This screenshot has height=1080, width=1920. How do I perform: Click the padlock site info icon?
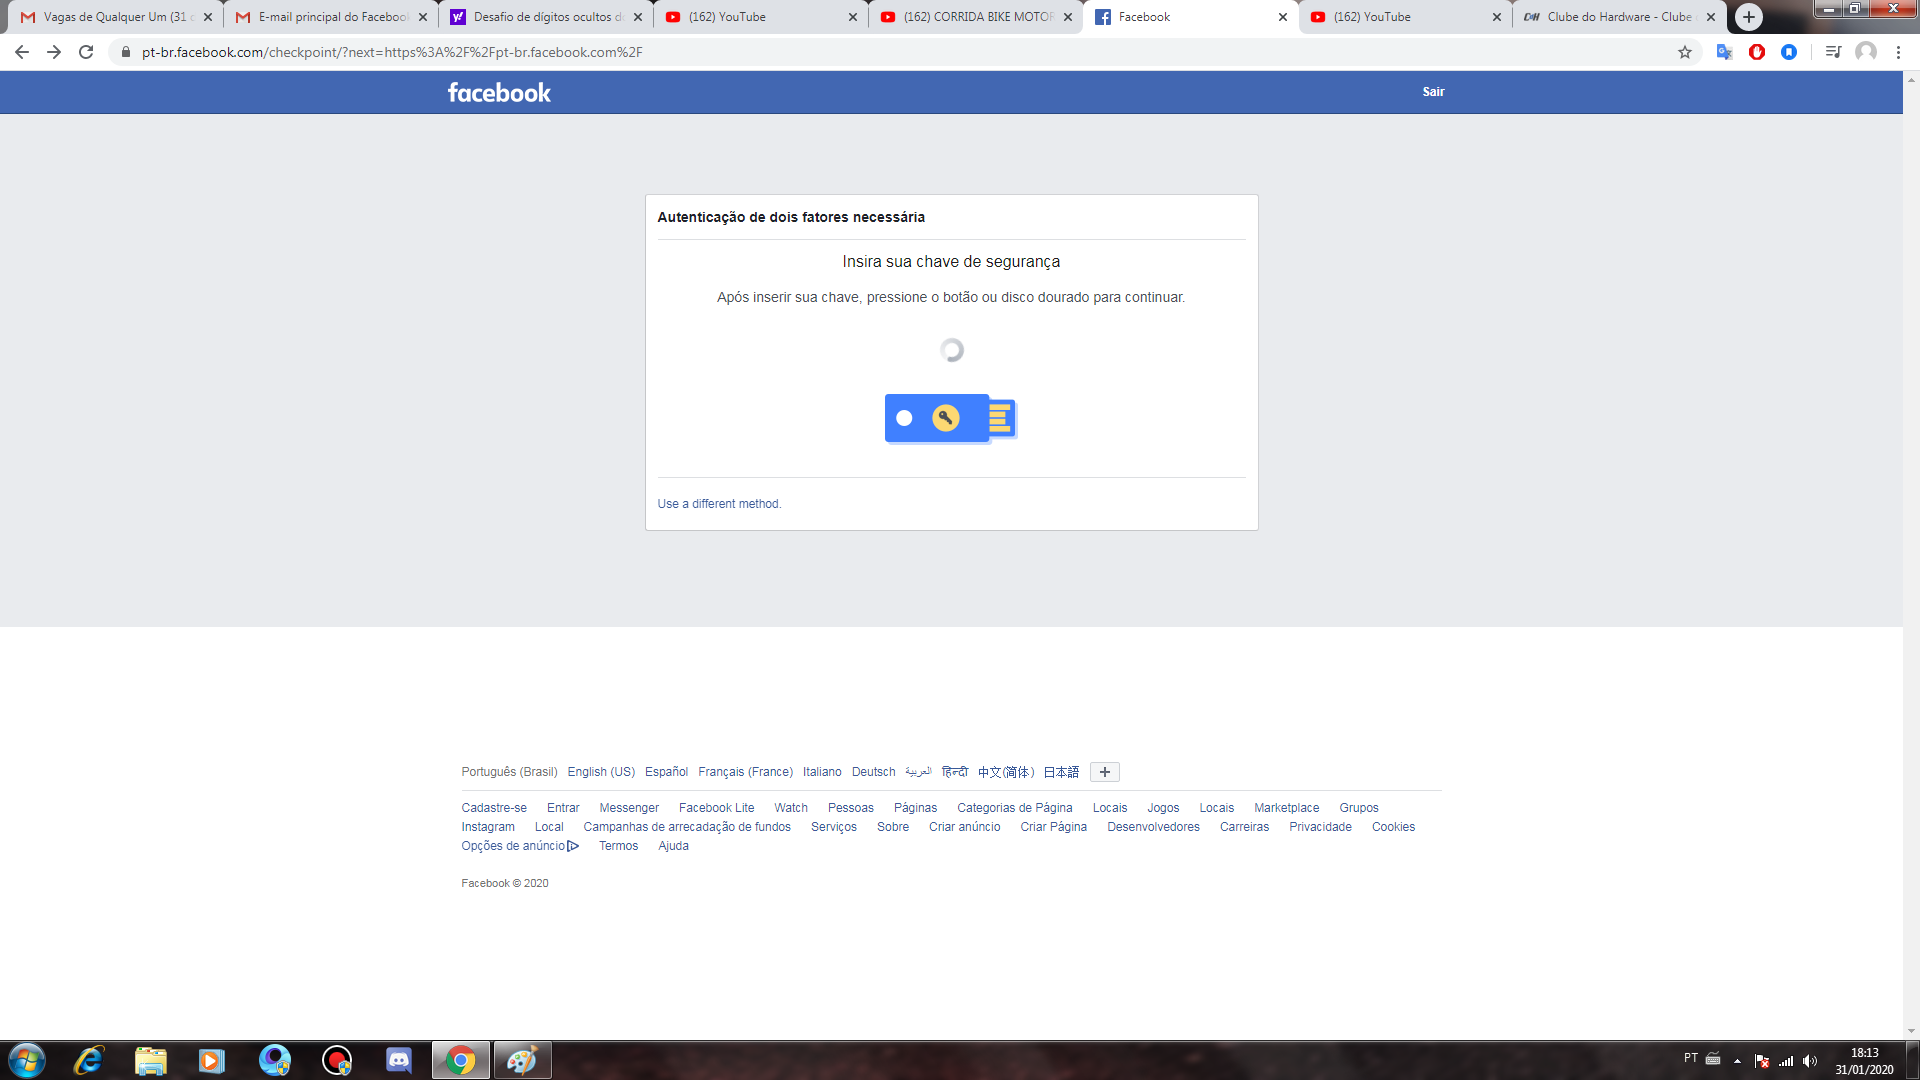126,52
